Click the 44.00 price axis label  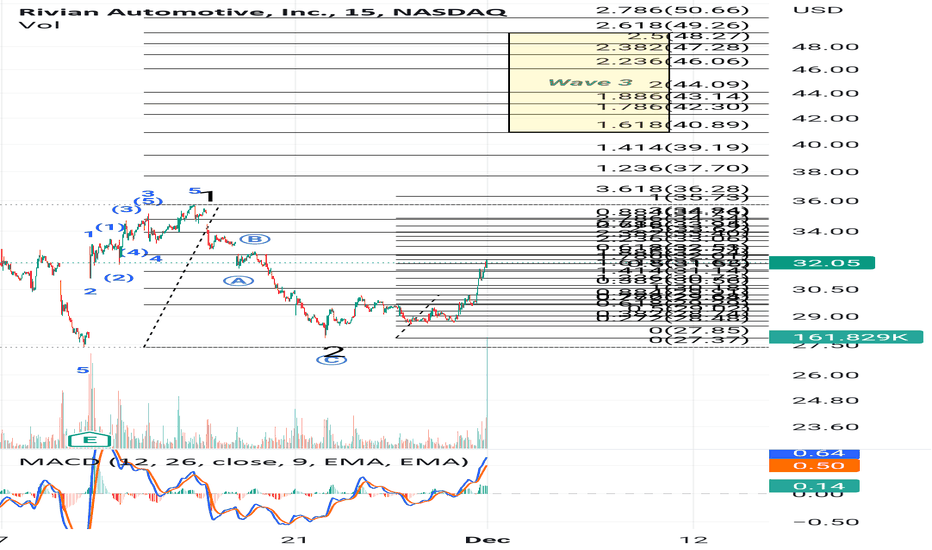click(826, 93)
